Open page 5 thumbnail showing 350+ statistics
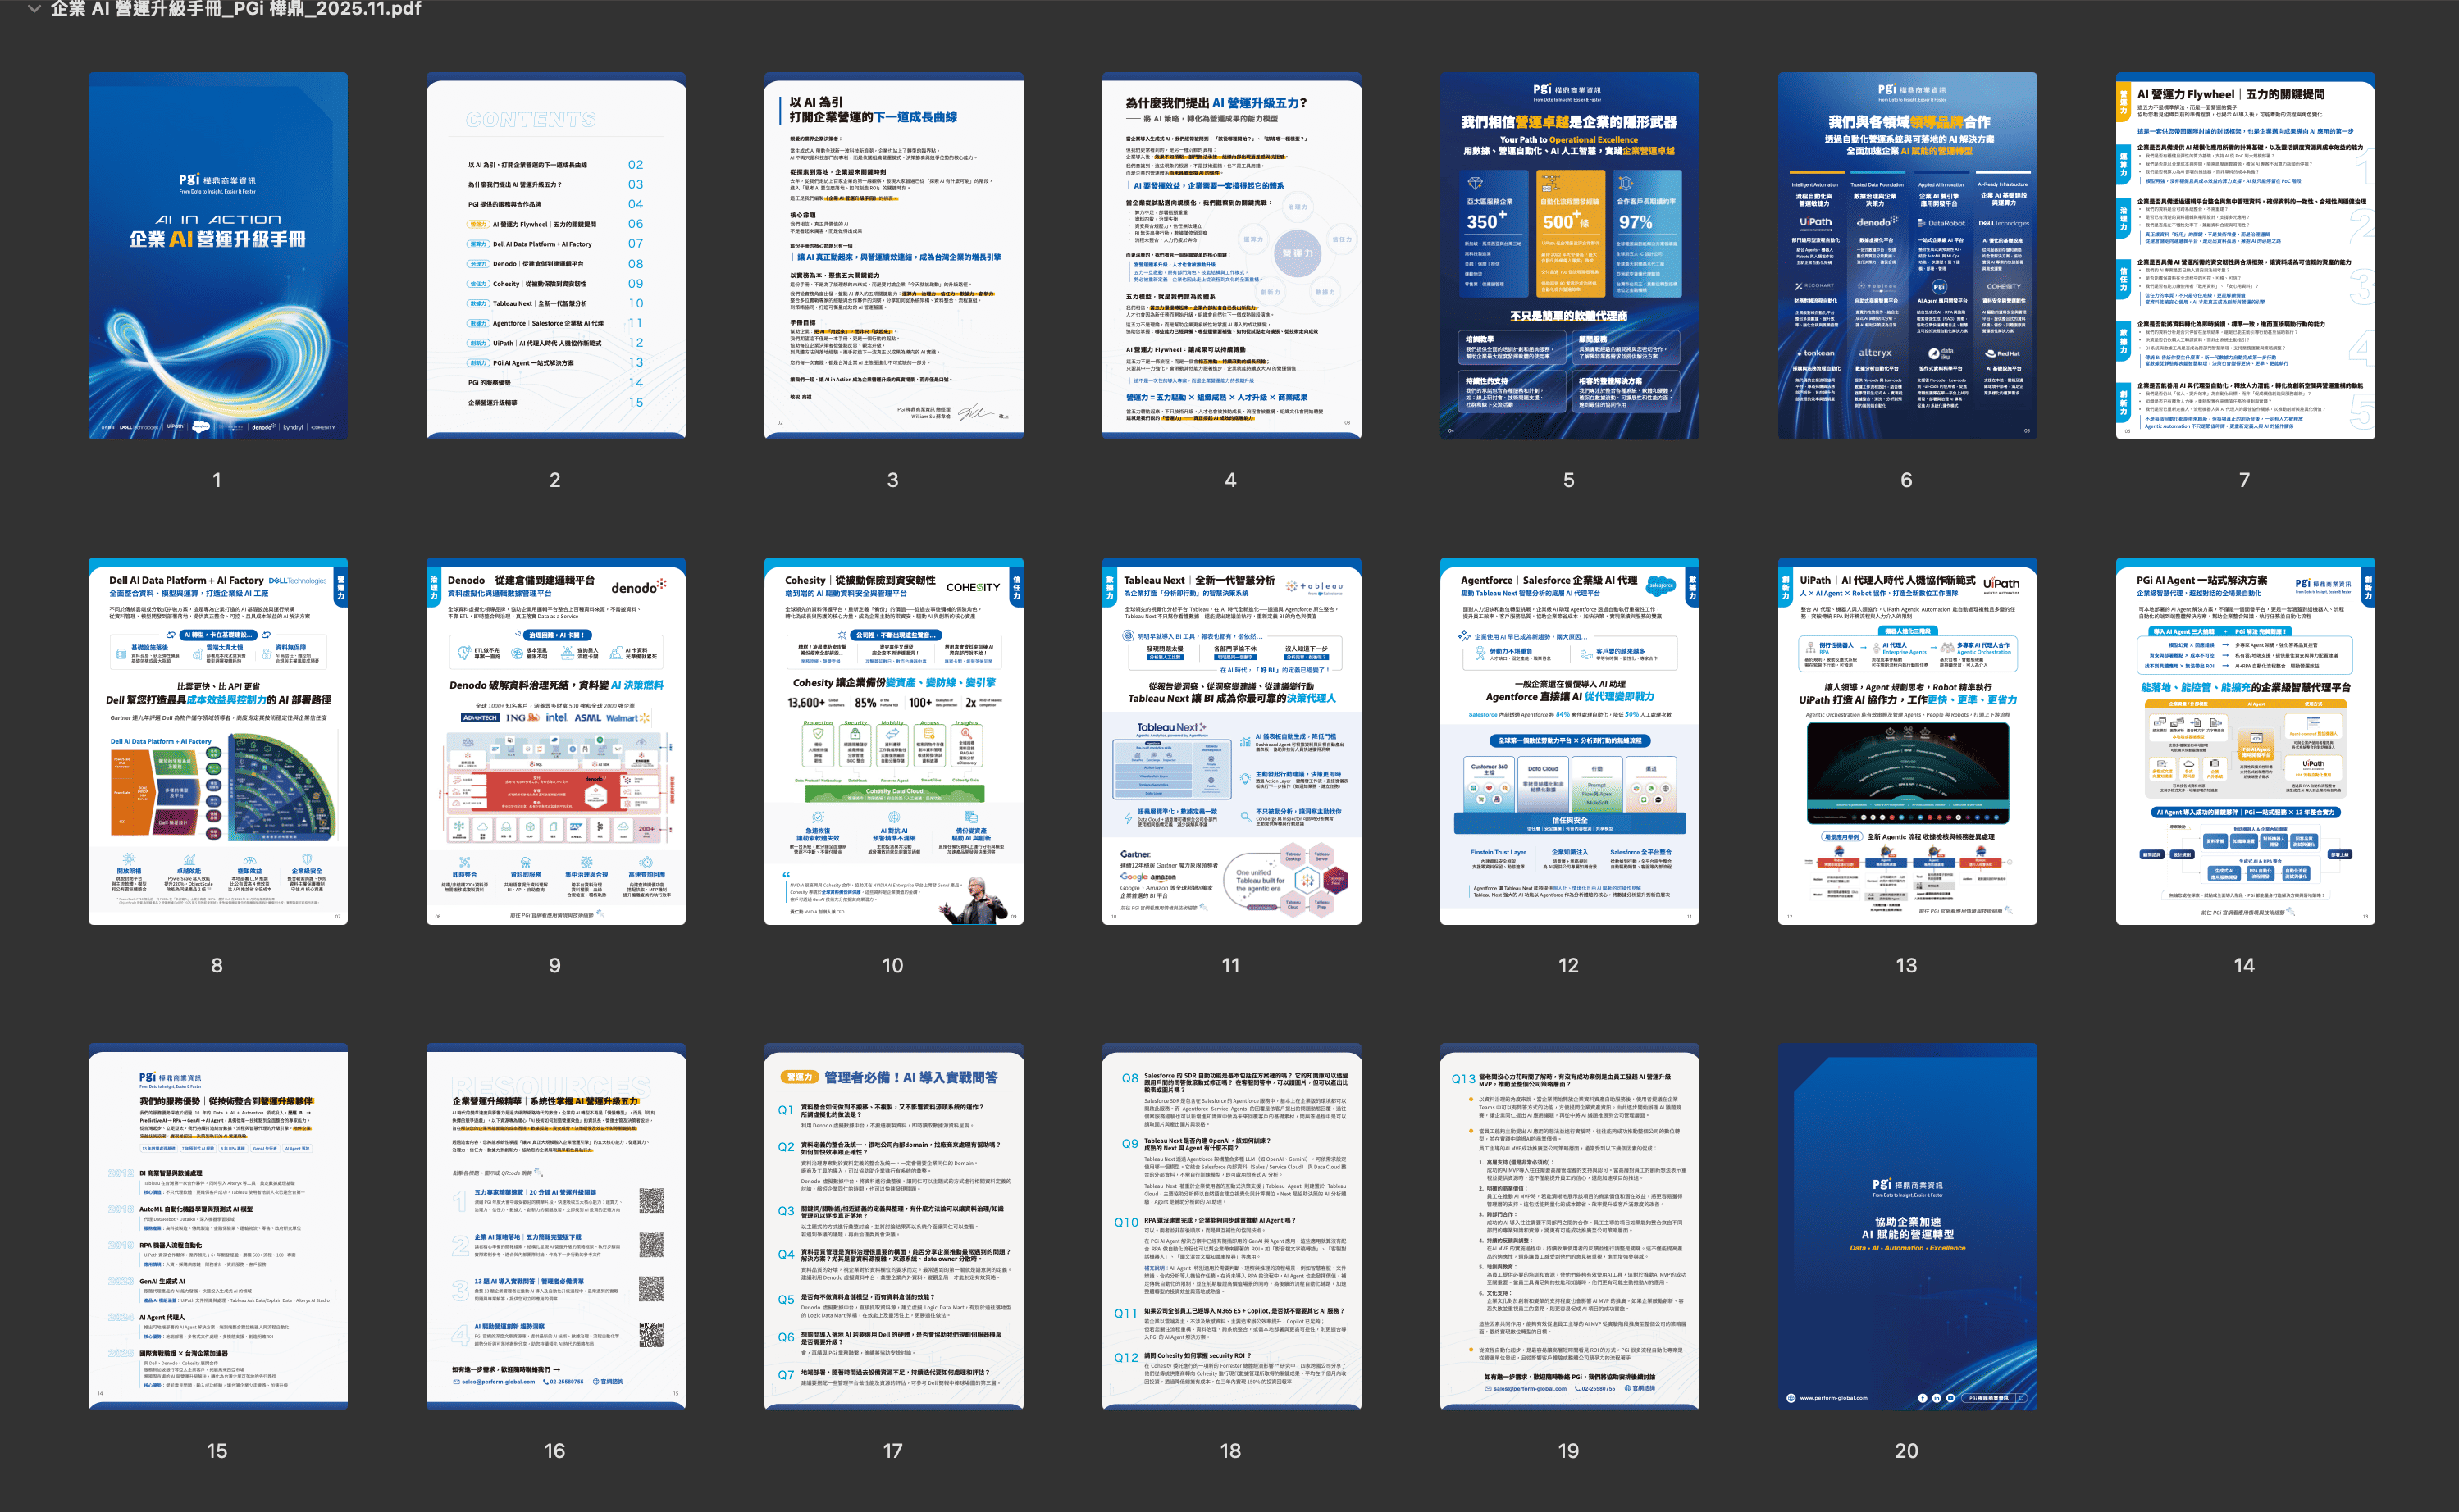2459x1512 pixels. tap(1568, 255)
